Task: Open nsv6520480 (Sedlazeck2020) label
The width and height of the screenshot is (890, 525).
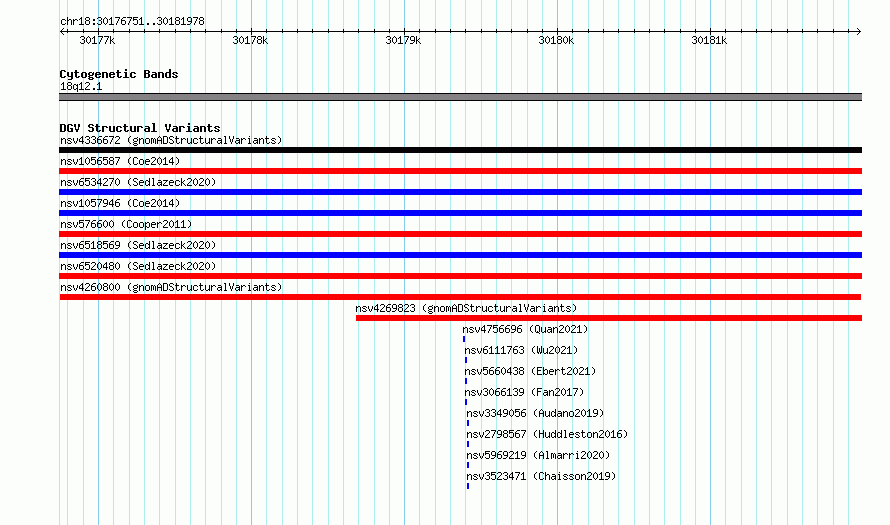Action: tap(138, 266)
